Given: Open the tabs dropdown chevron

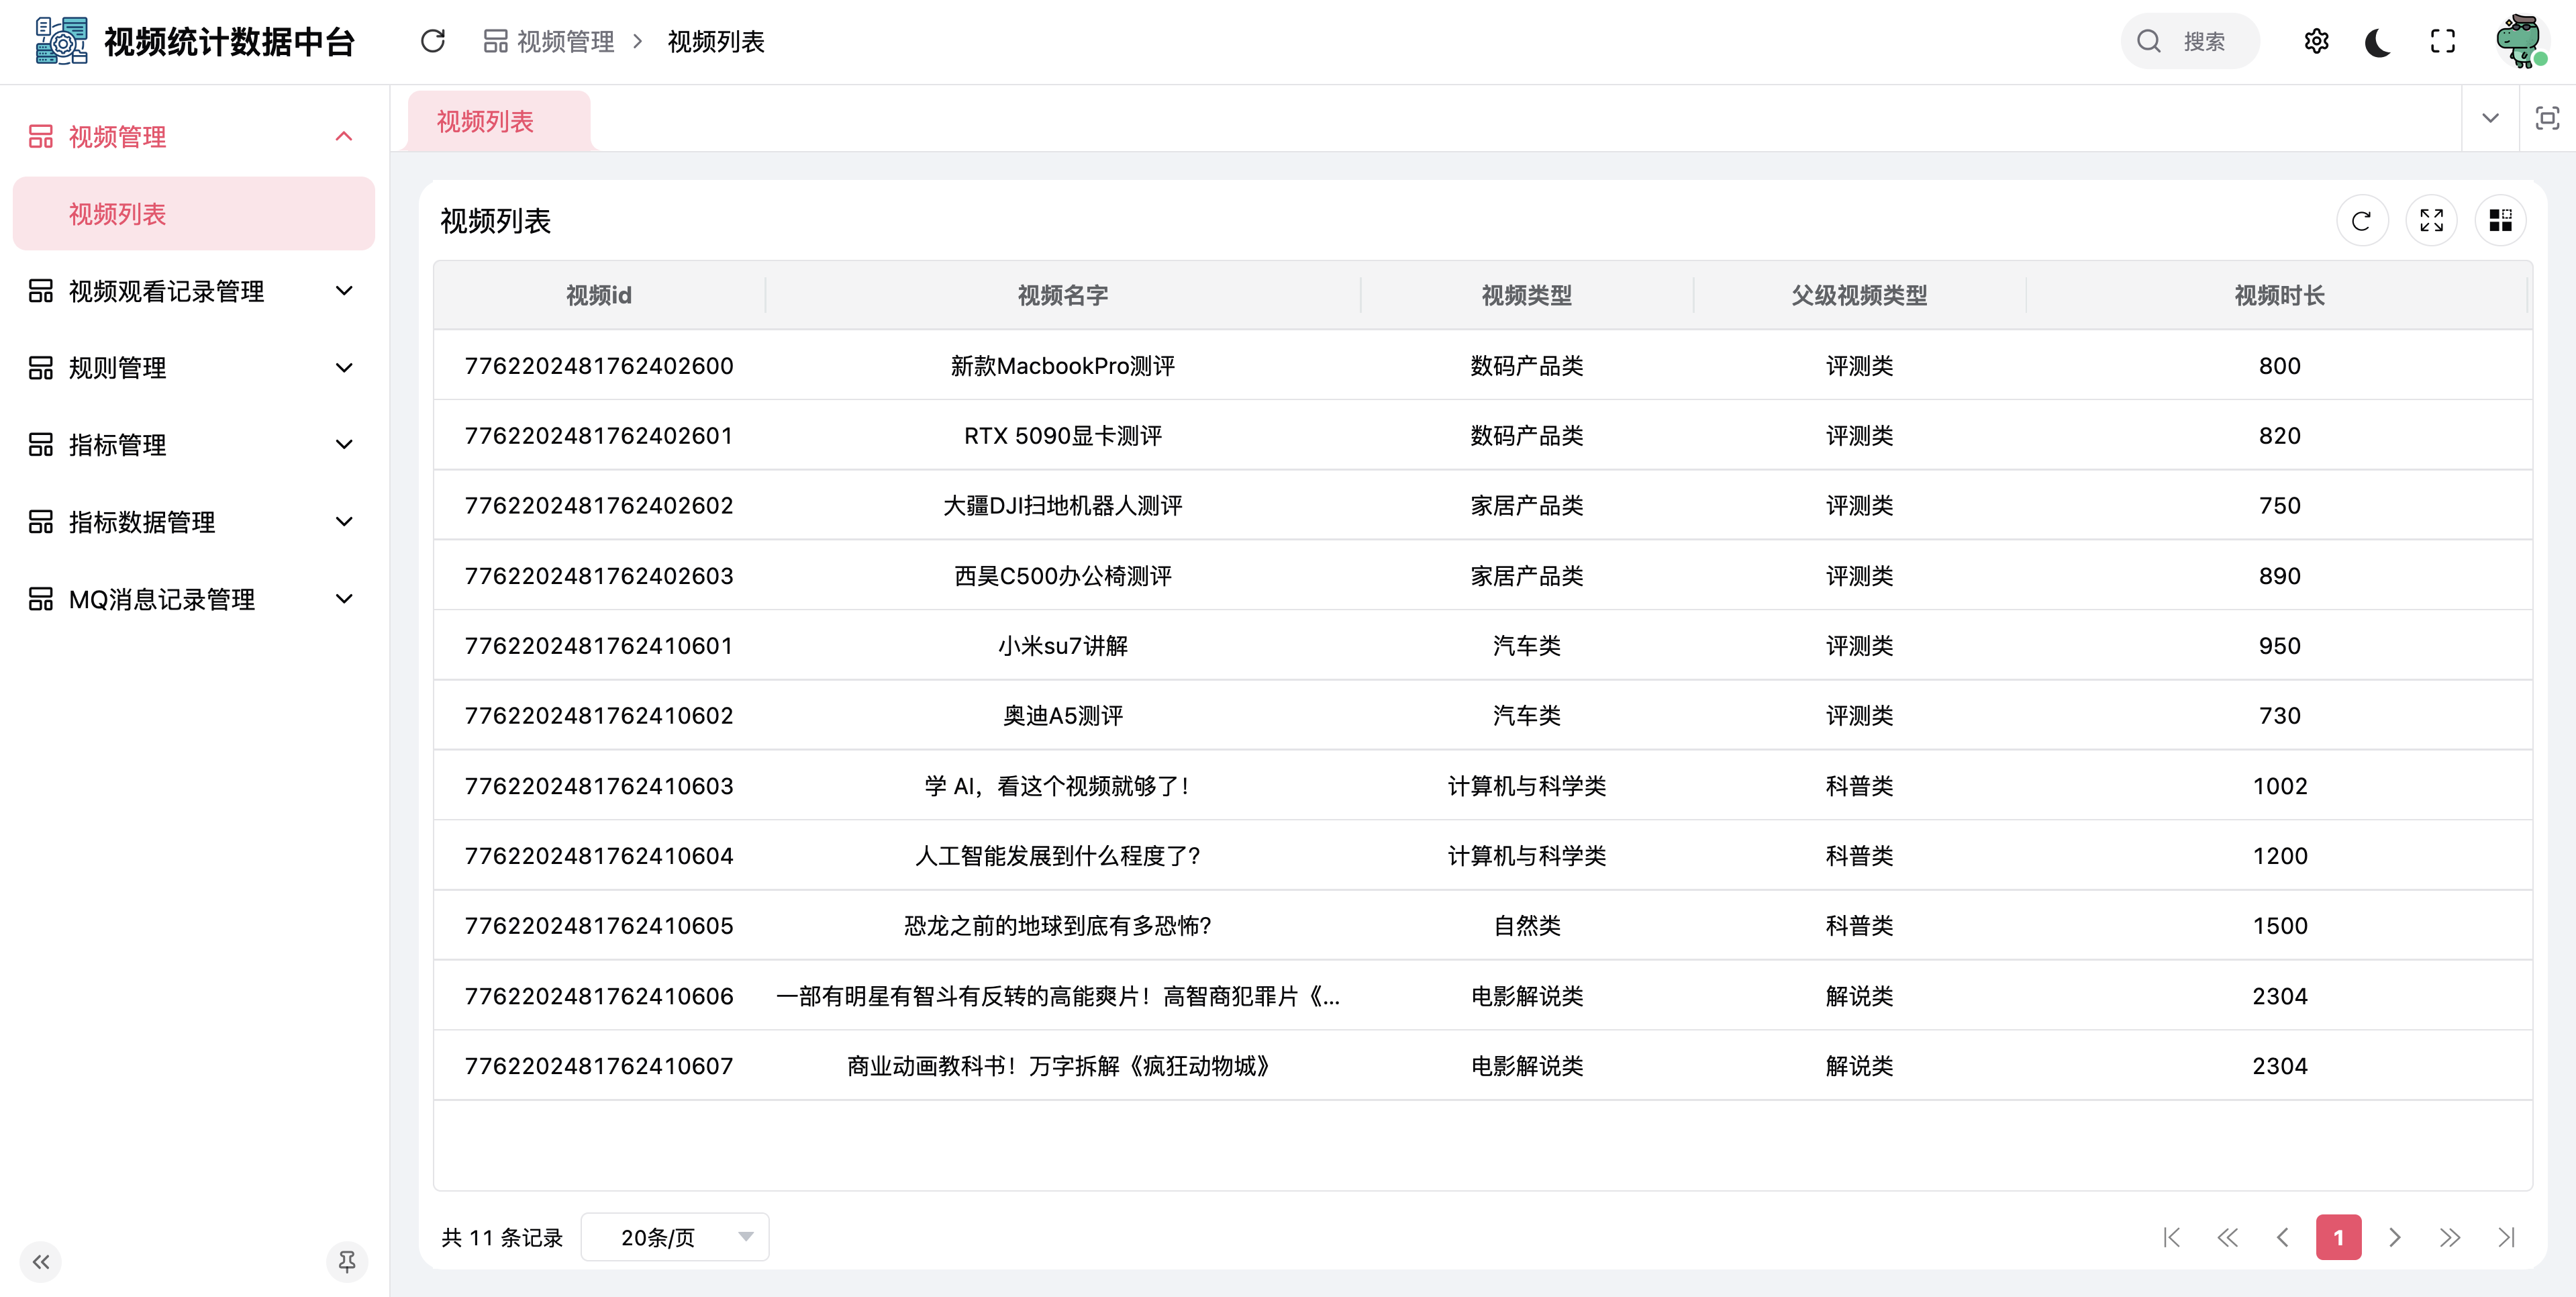Looking at the screenshot, I should point(2490,118).
